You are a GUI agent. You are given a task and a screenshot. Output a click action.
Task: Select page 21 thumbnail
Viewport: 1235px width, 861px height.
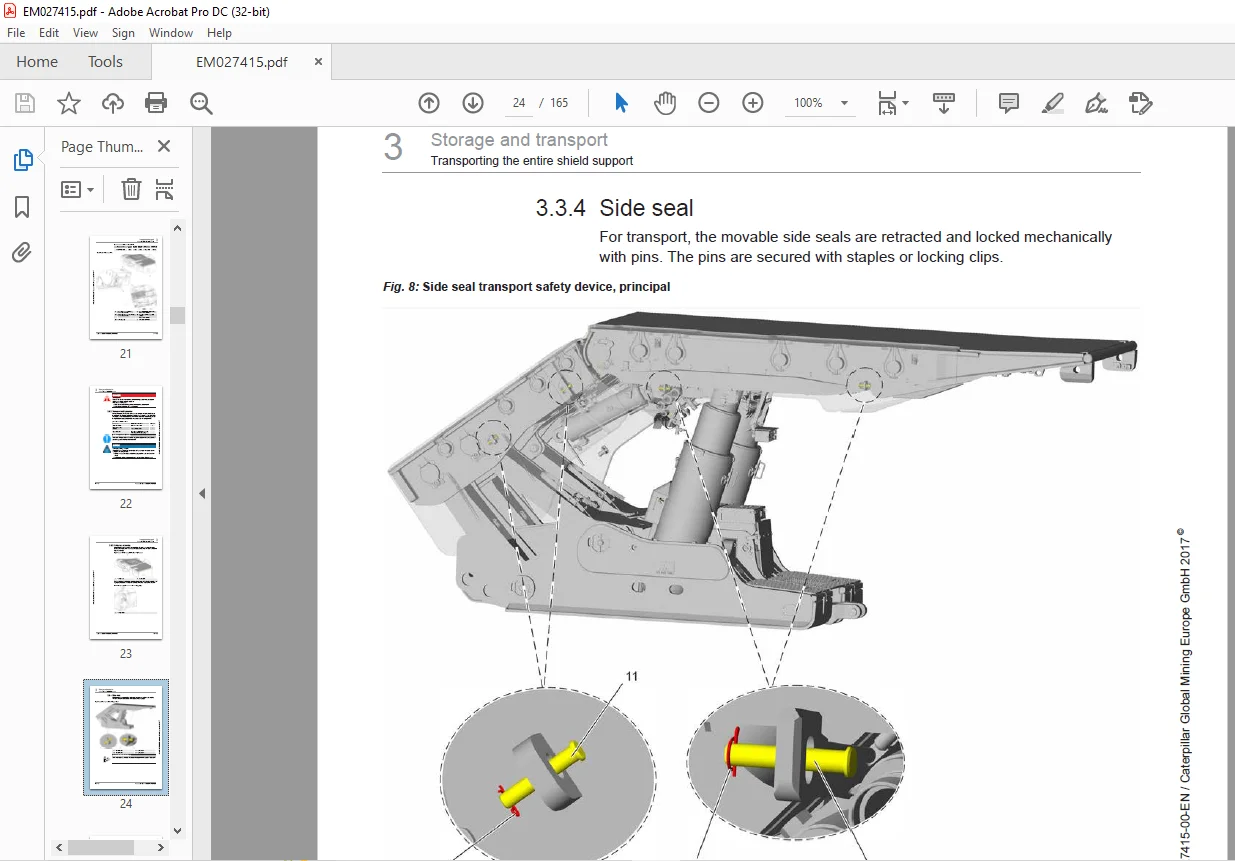(x=126, y=288)
